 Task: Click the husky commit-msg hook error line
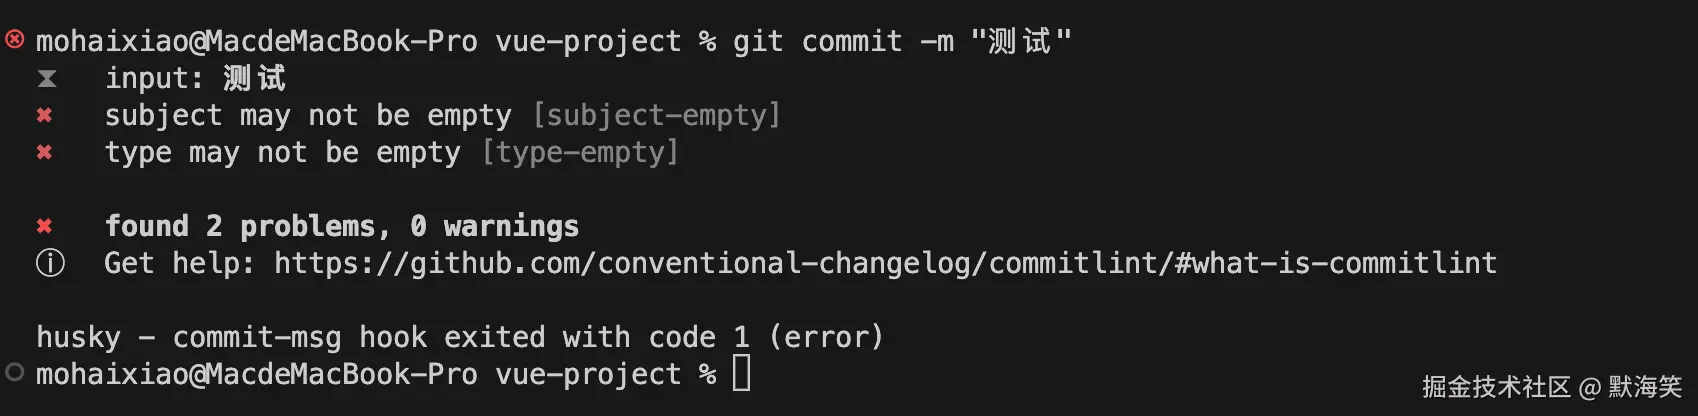[460, 337]
